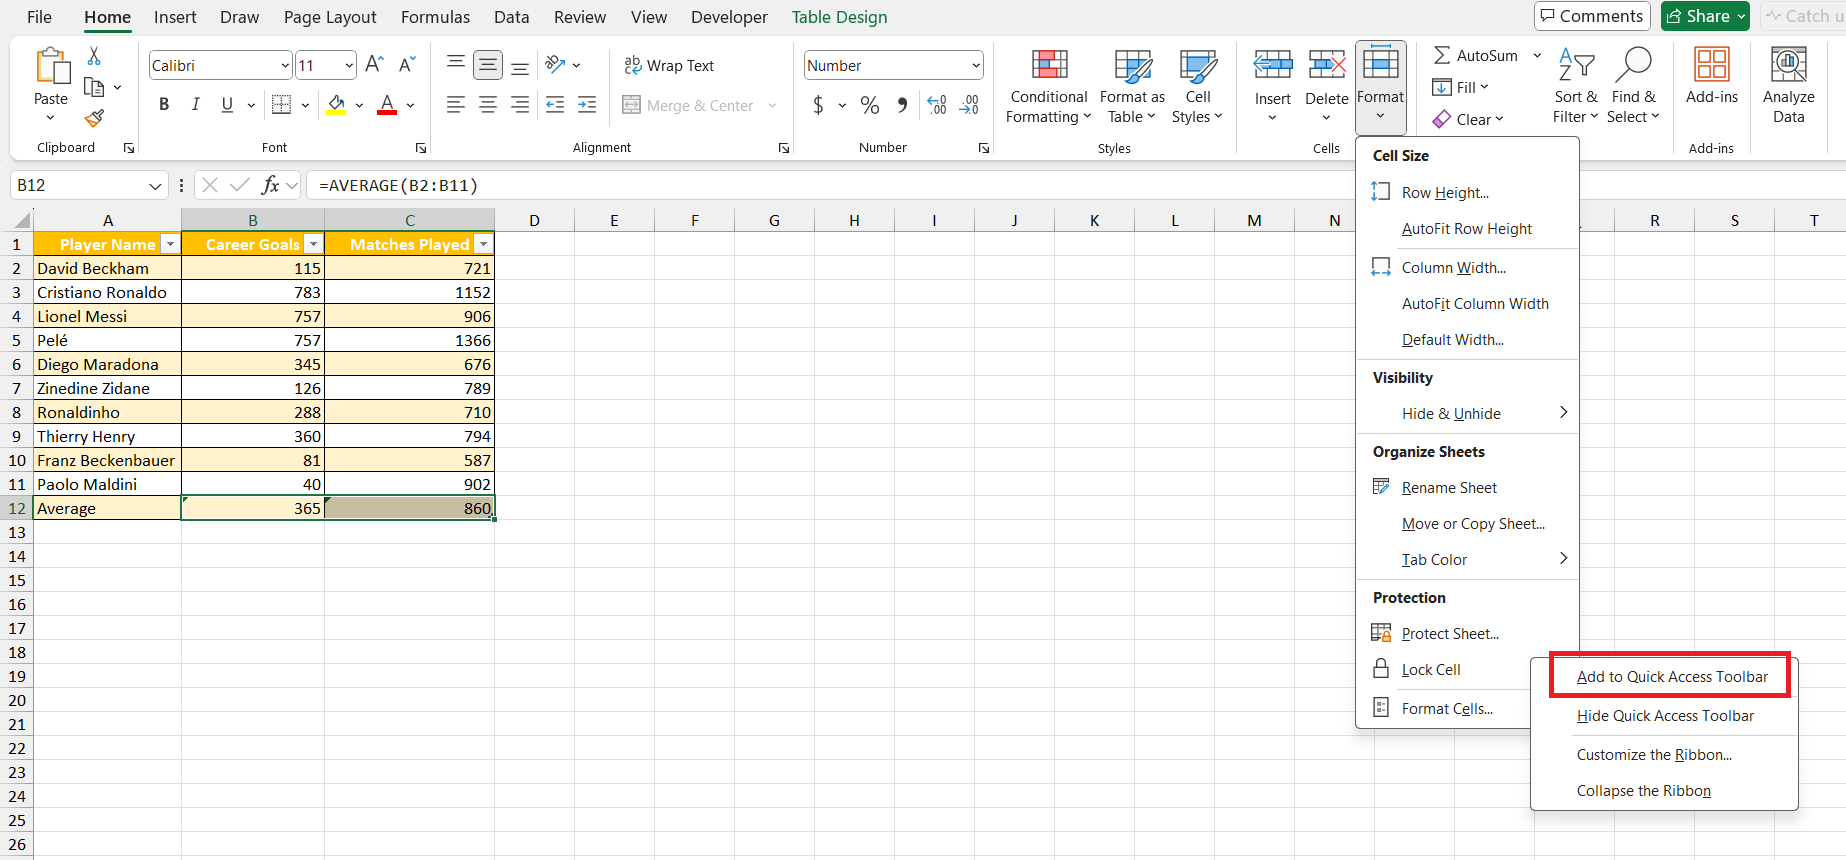The height and width of the screenshot is (860, 1846).
Task: Toggle Italic formatting
Action: point(196,105)
